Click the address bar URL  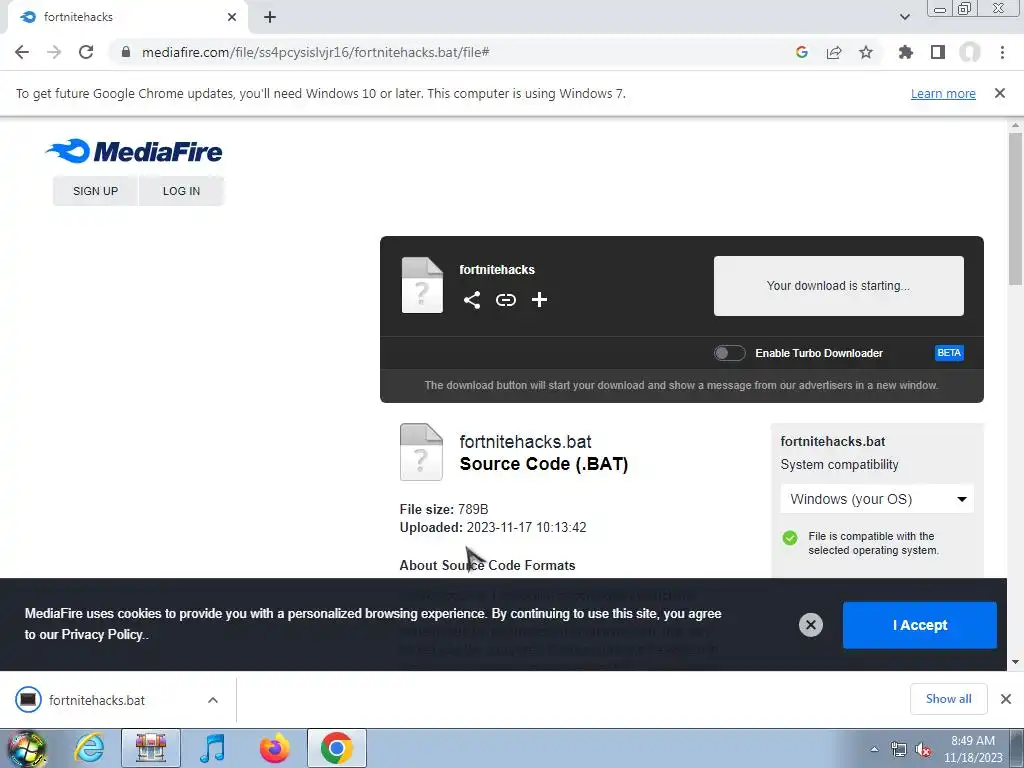pyautogui.click(x=316, y=52)
